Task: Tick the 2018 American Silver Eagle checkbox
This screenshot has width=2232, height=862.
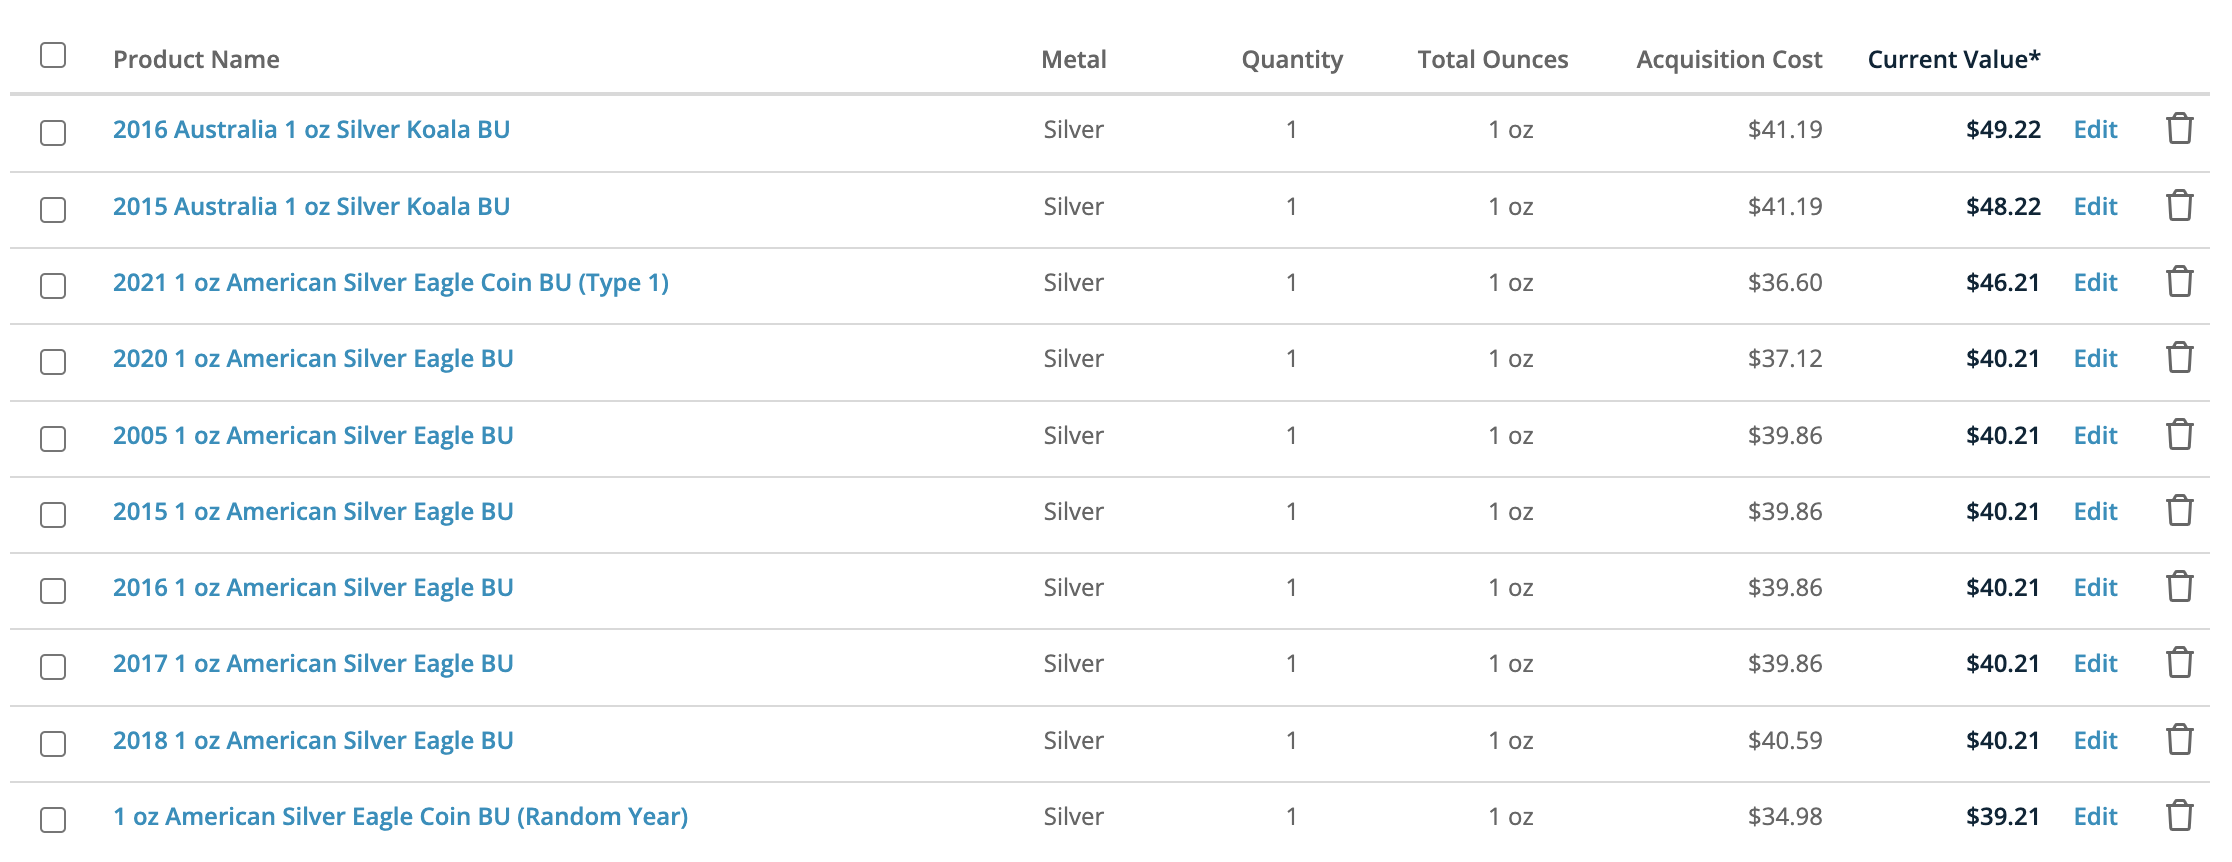Action: tap(53, 744)
